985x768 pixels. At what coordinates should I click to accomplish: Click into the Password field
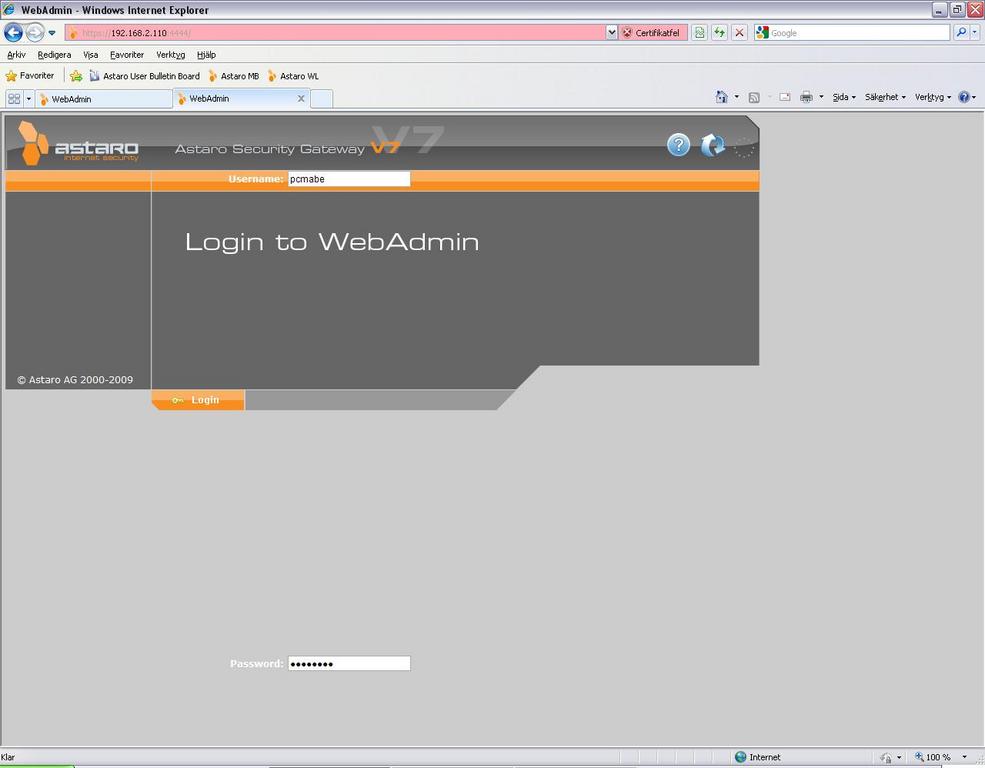click(348, 663)
